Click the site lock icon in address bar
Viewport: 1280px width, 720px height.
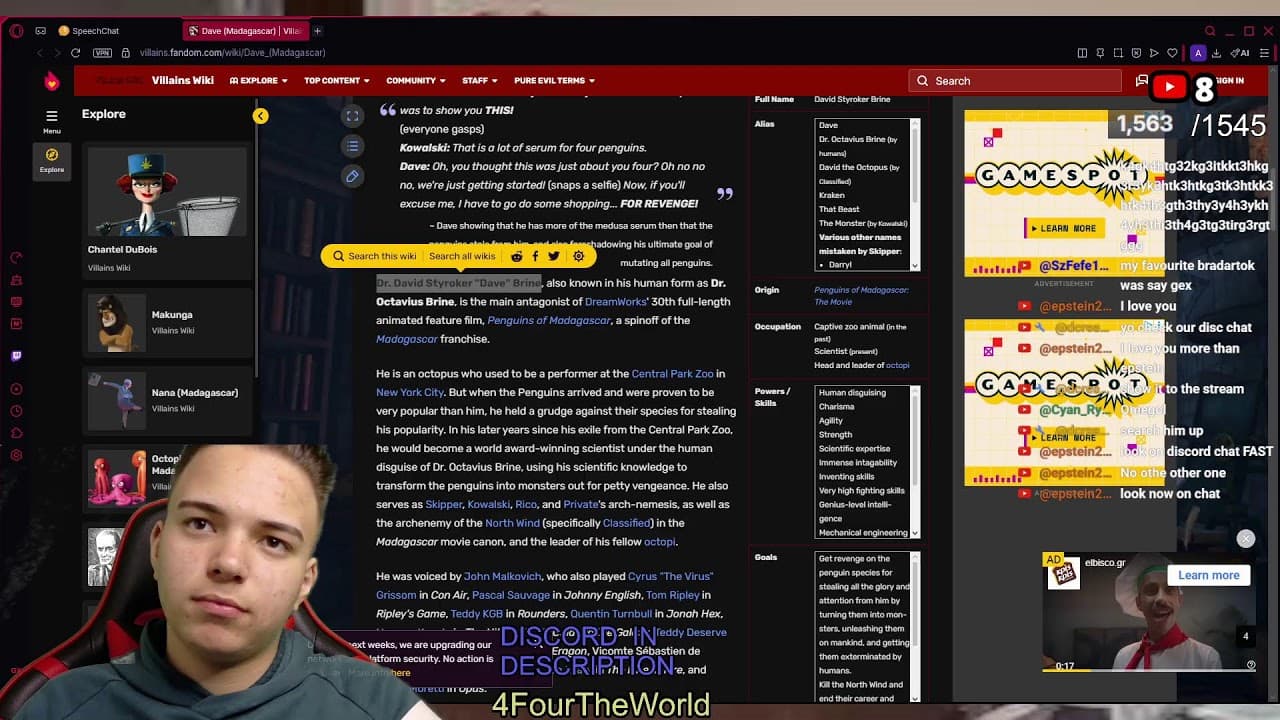(x=125, y=52)
